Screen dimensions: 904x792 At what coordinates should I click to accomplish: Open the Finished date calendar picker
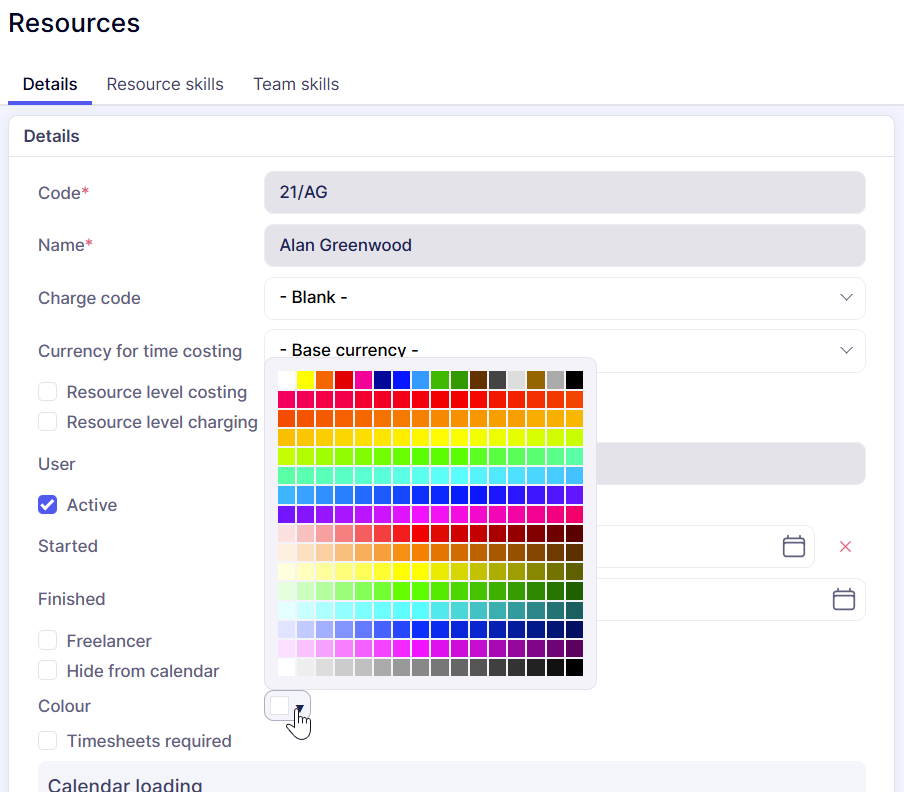[x=843, y=599]
